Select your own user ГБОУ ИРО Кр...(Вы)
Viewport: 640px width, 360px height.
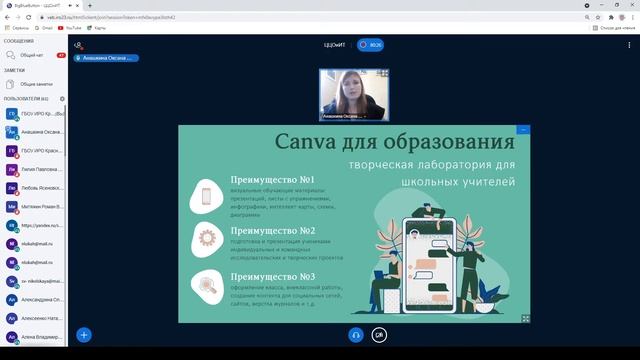pos(34,114)
